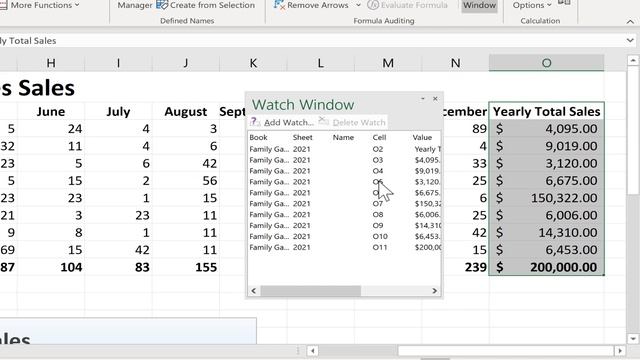Click Value column header in Watch Window
The image size is (640, 360).
coord(422,138)
